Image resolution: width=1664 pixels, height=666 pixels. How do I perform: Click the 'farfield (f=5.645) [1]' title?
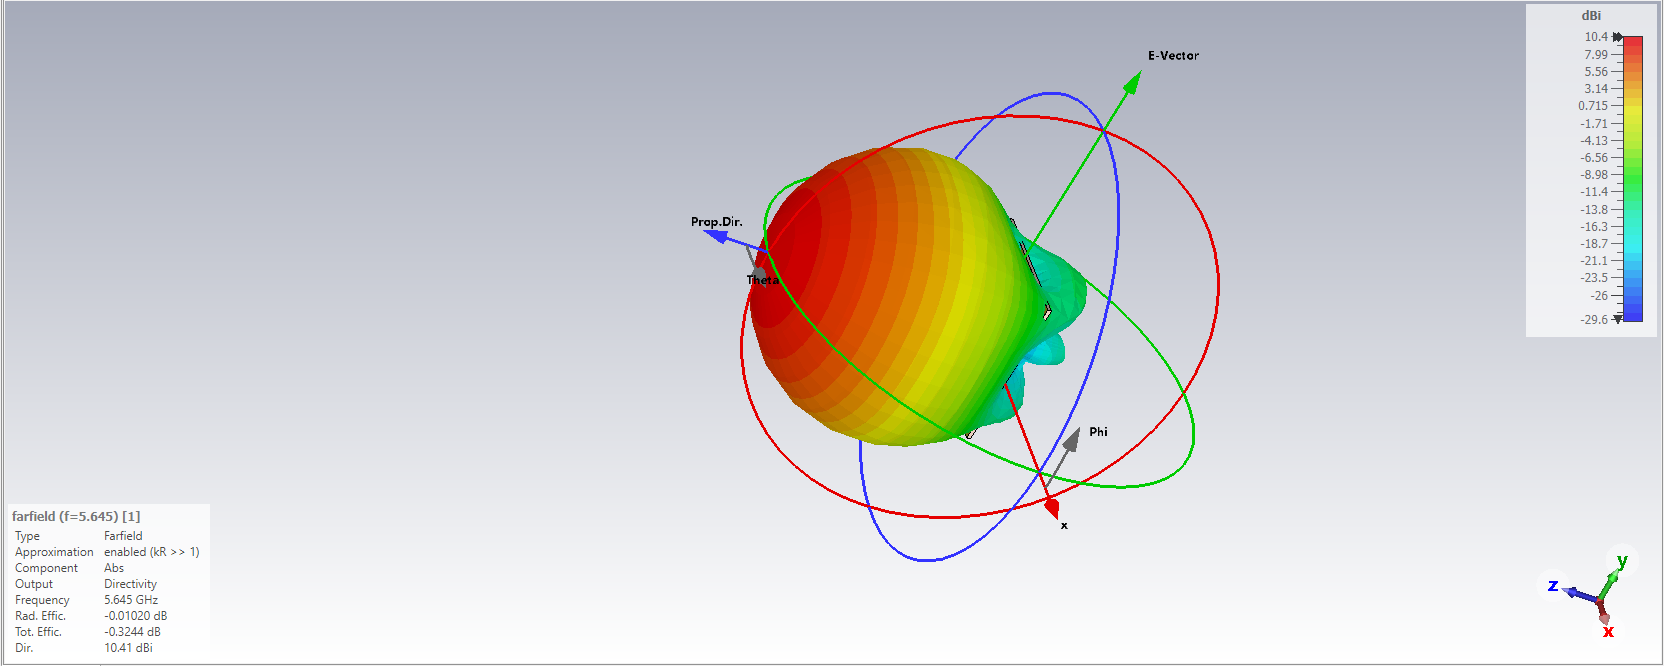pyautogui.click(x=76, y=517)
